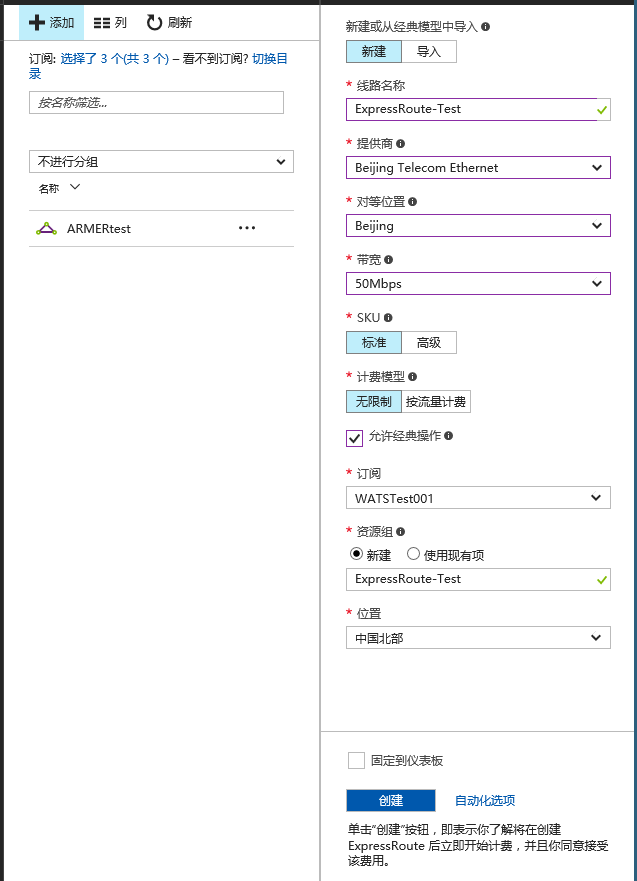Choose 按流量计费 billing model
This screenshot has width=637, height=881.
436,402
